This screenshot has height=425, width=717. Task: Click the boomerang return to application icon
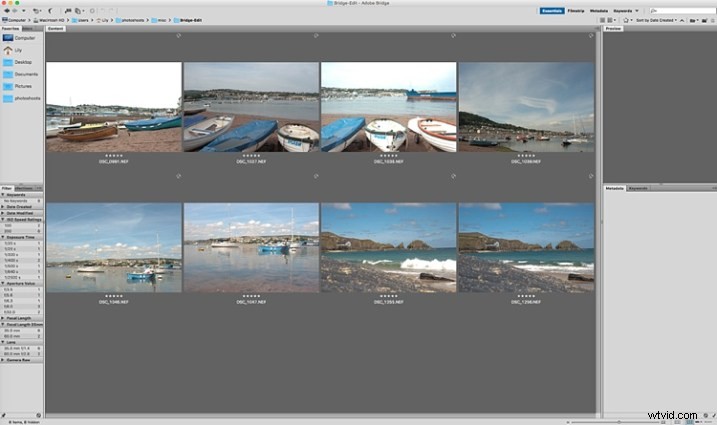50,11
